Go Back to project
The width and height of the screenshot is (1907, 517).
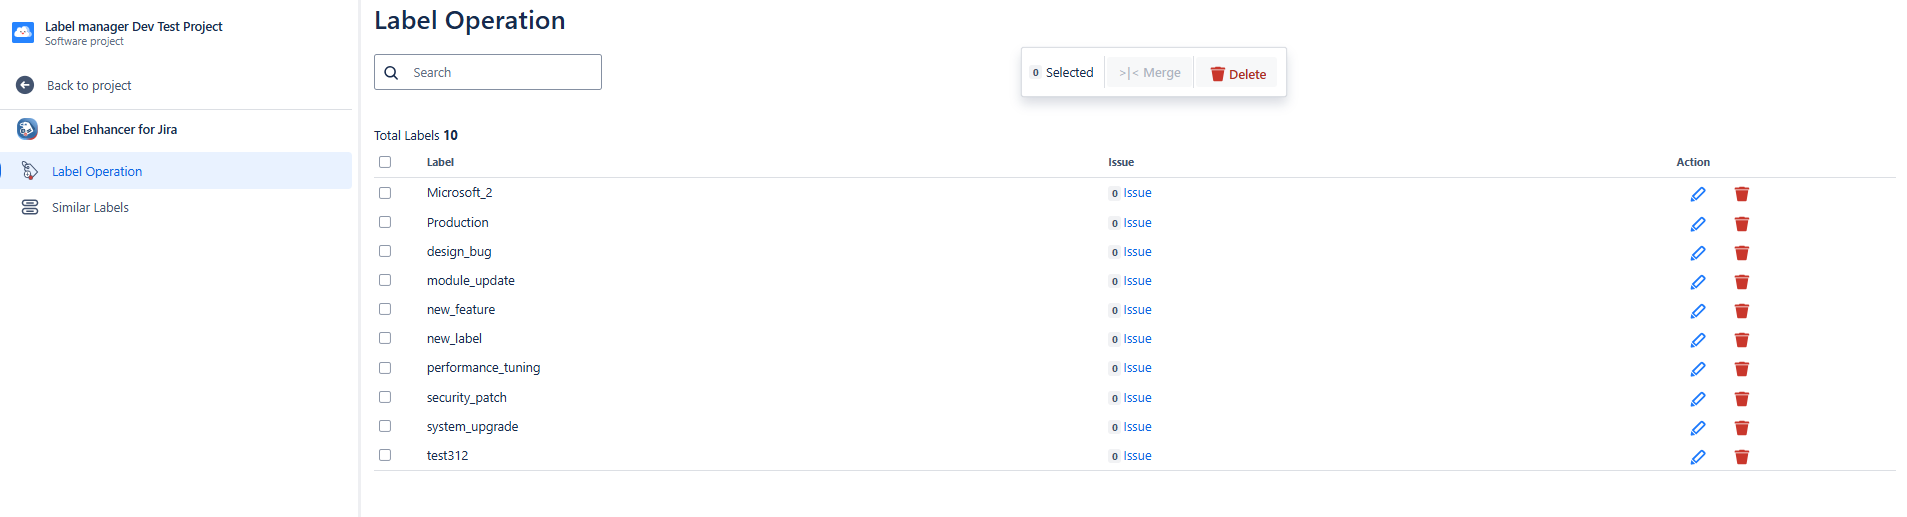point(89,85)
